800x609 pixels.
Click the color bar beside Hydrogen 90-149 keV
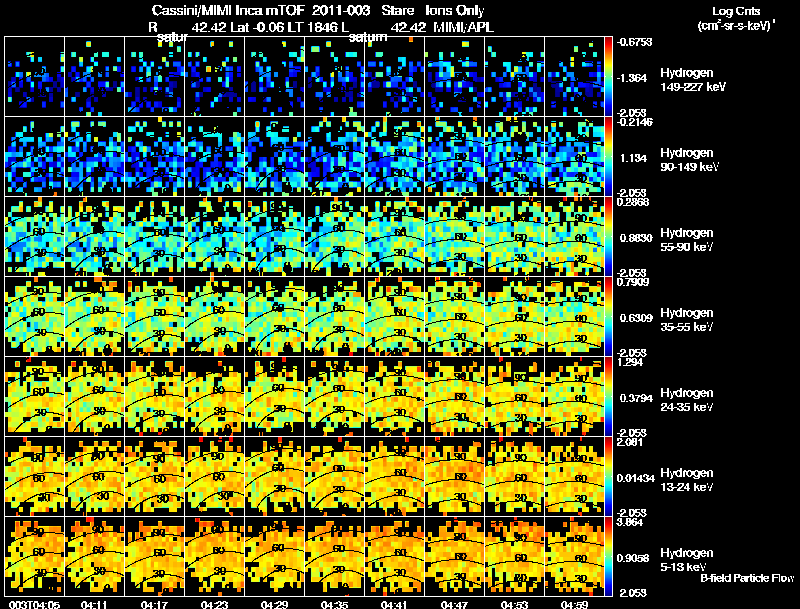608,157
